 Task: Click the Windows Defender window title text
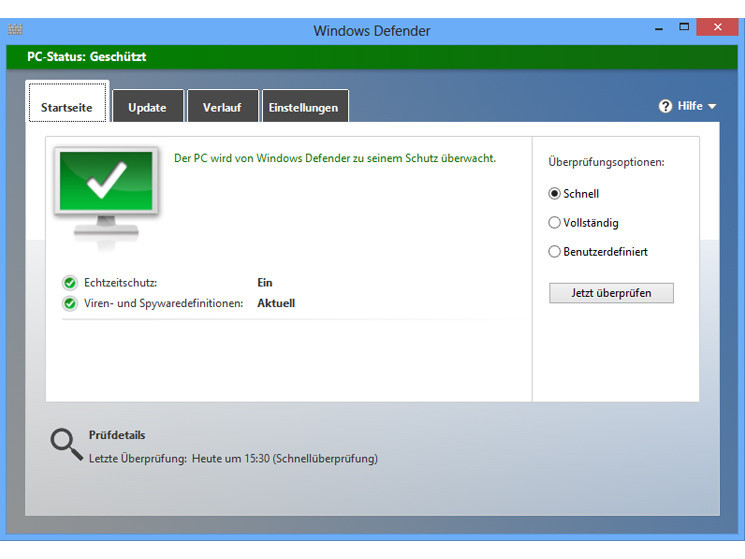coord(372,31)
